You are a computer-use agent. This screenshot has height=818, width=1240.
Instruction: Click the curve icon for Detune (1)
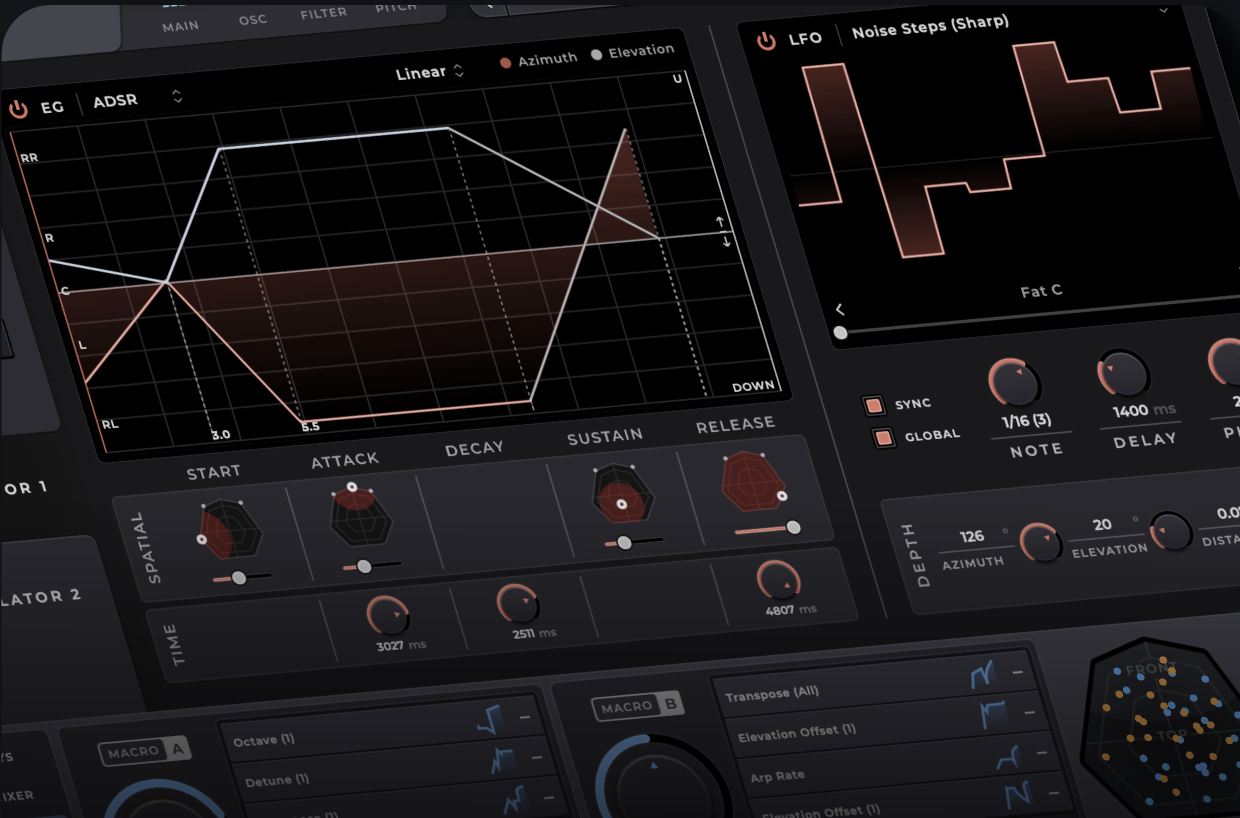coord(502,762)
